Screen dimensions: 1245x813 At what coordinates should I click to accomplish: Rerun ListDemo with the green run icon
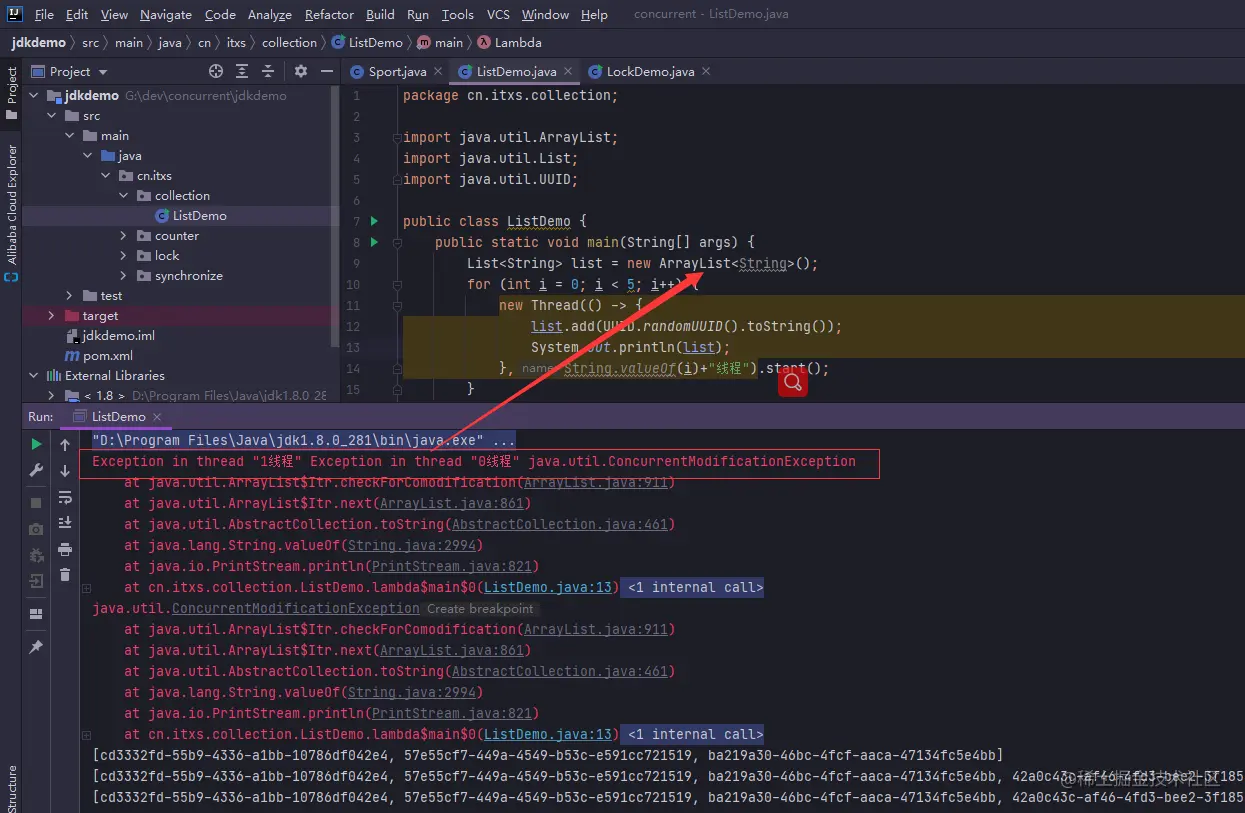tap(36, 444)
